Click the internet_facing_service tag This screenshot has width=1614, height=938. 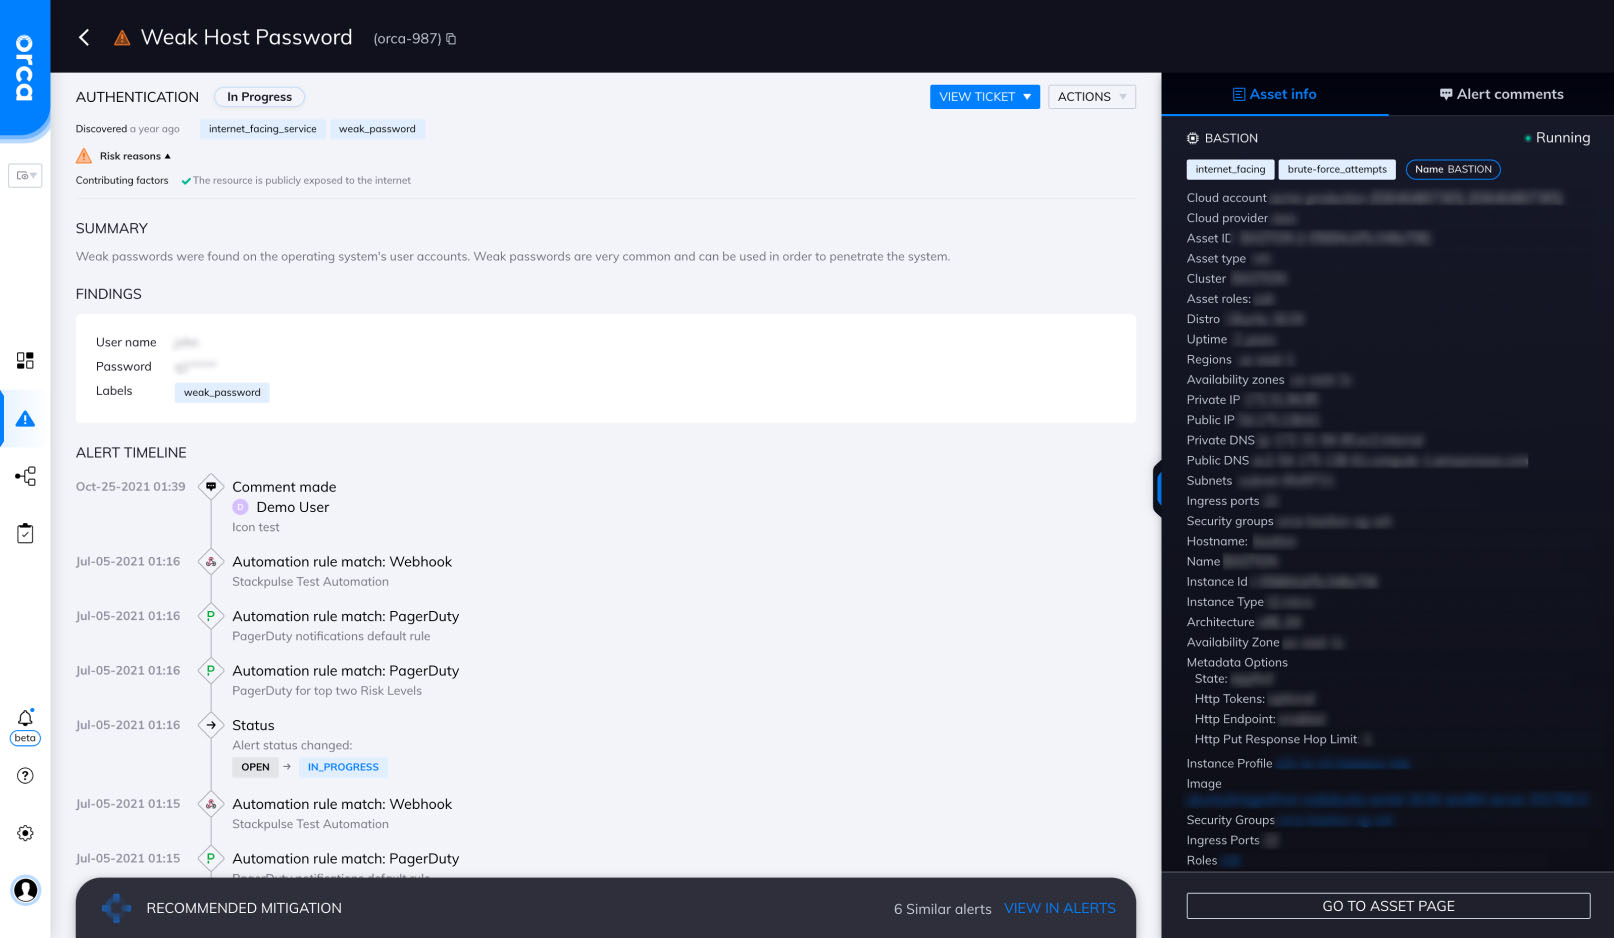[x=262, y=129]
